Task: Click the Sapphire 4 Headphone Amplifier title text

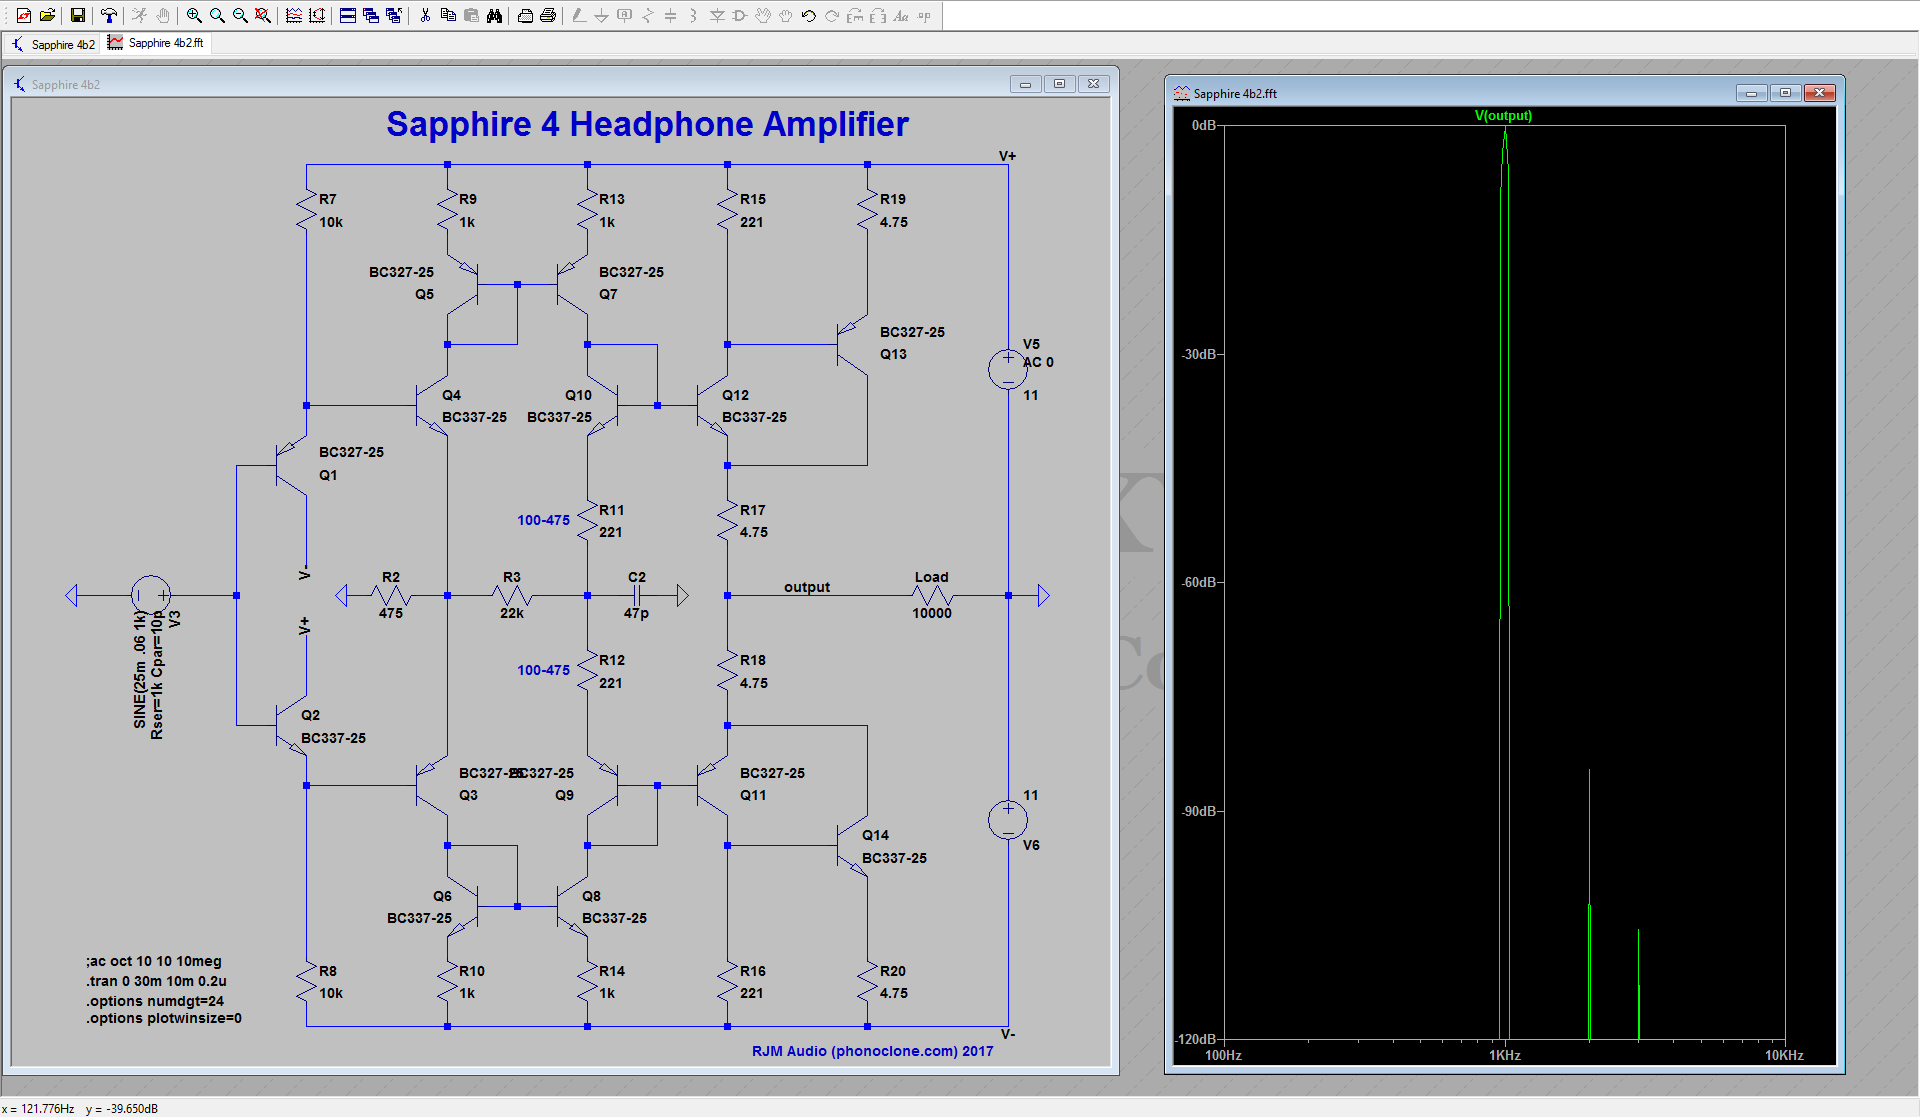Action: 647,124
